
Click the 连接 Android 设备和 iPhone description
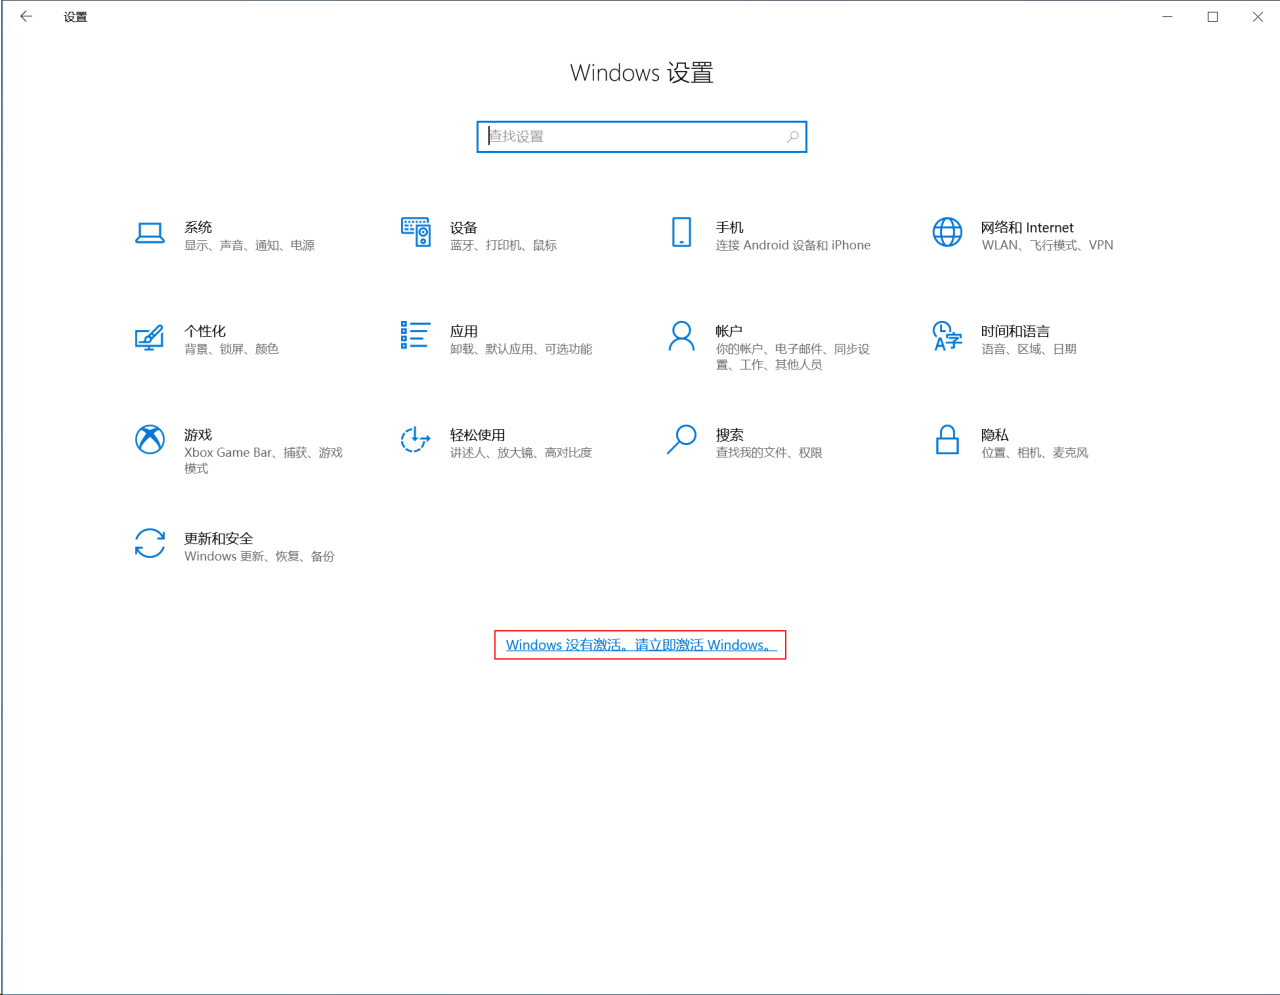click(x=793, y=245)
